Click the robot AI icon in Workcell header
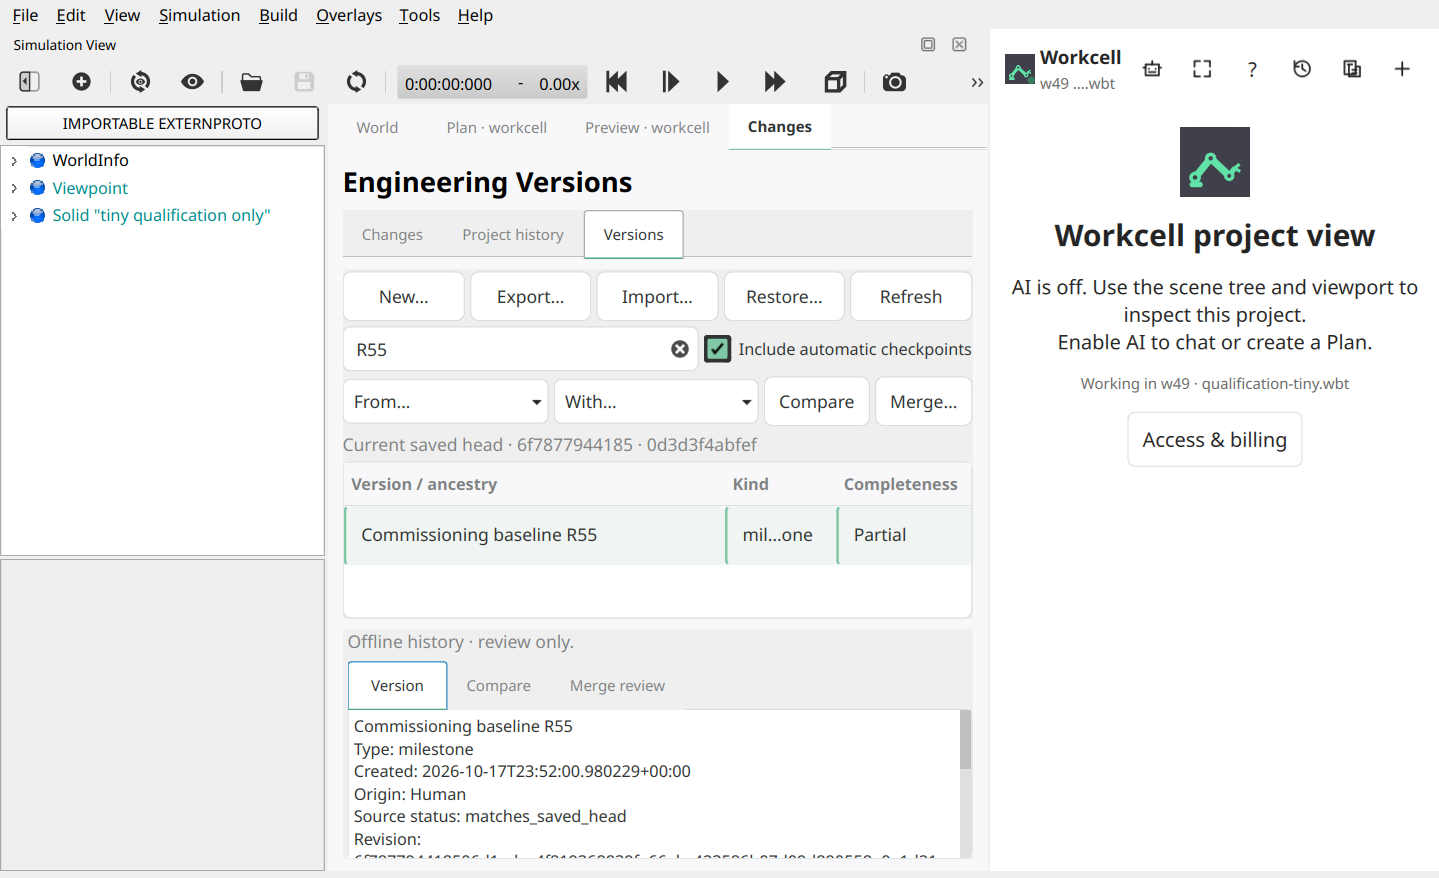The height and width of the screenshot is (878, 1439). click(1152, 69)
